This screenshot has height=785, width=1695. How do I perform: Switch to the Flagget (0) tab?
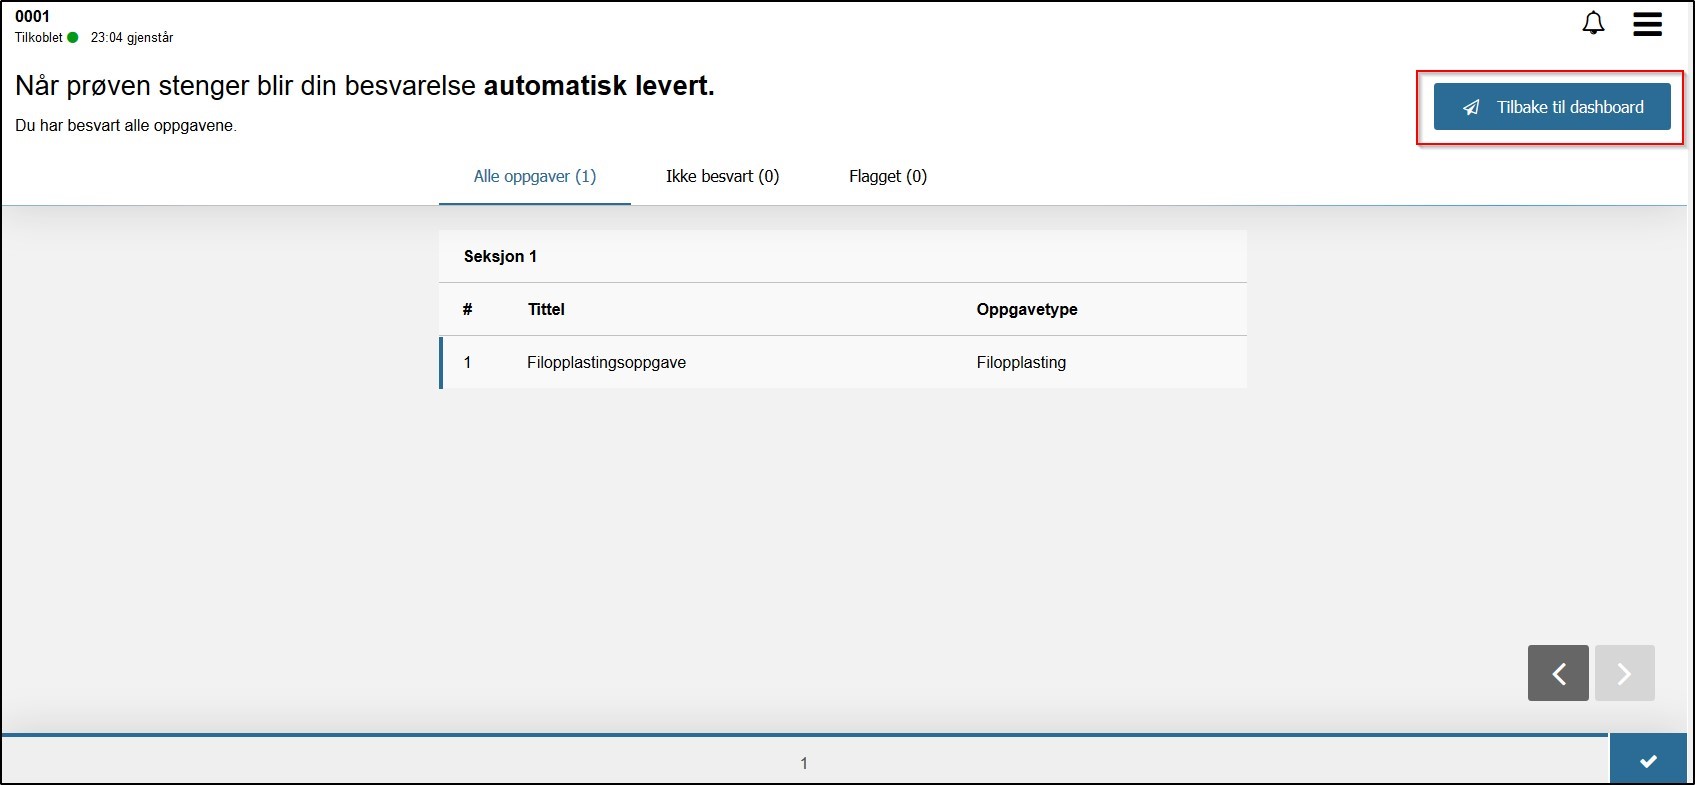[888, 177]
